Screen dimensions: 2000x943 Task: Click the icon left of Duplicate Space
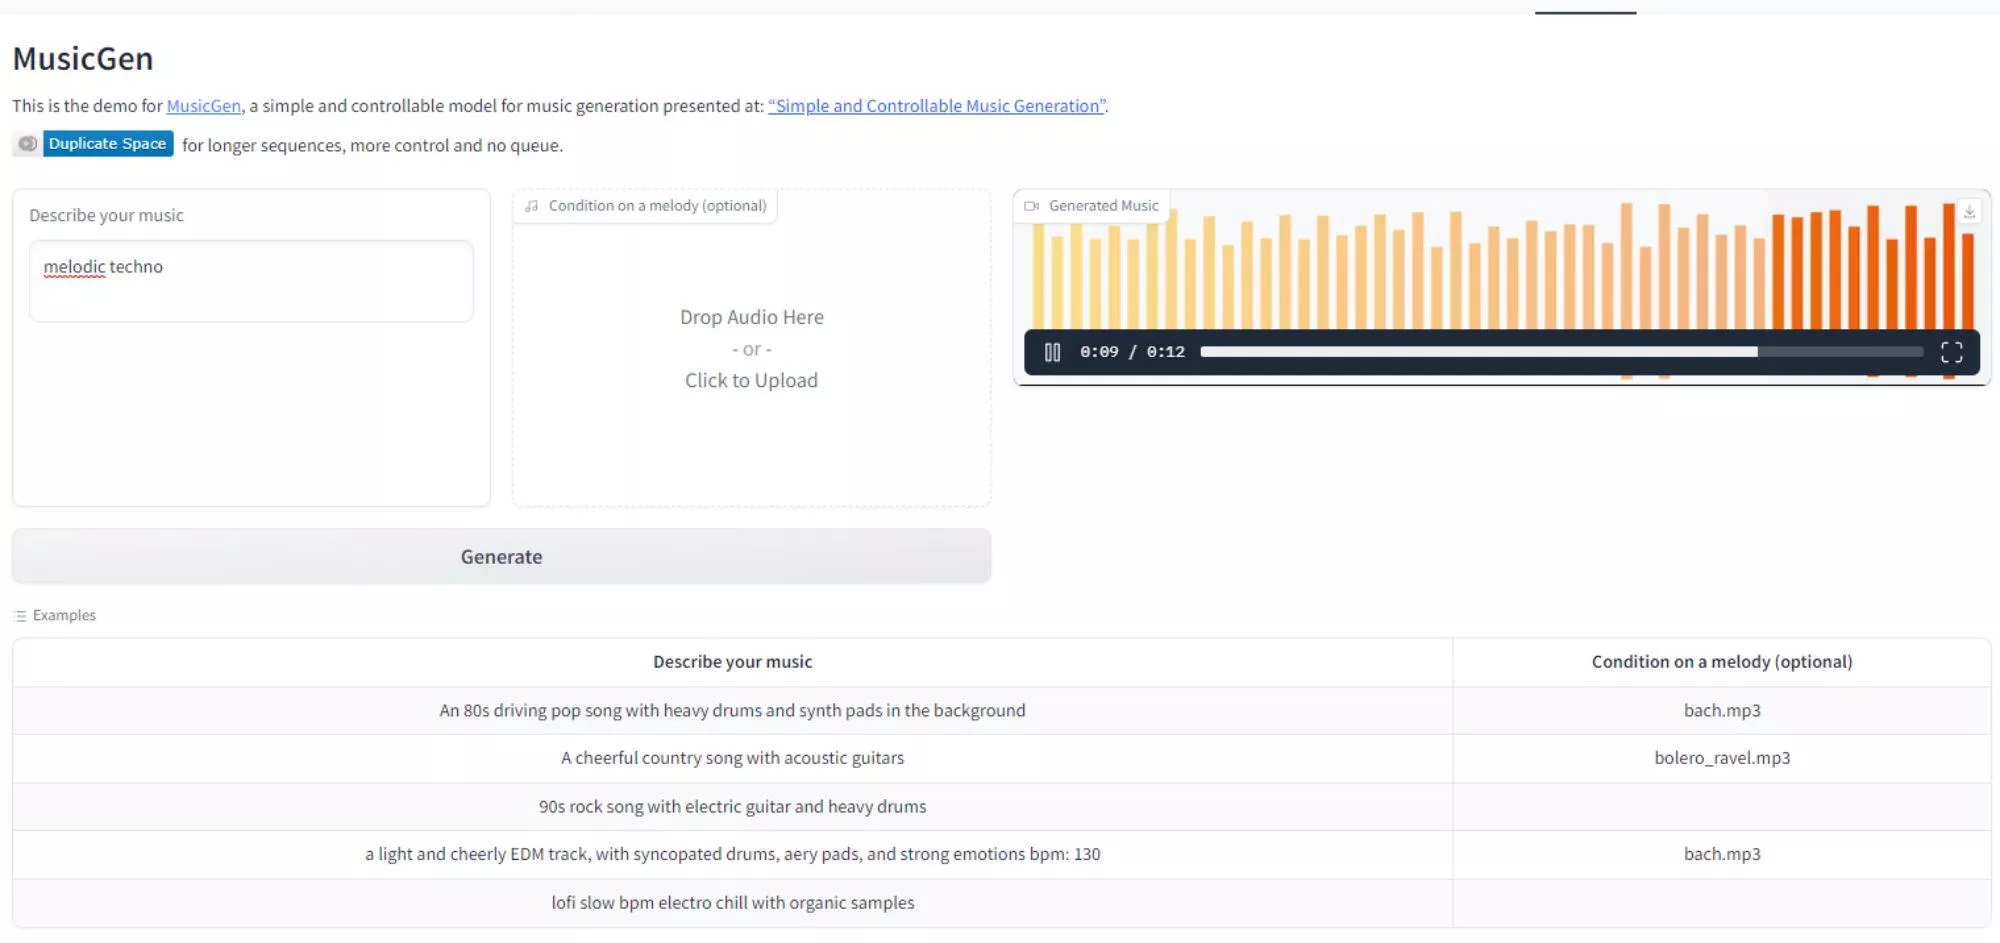pyautogui.click(x=27, y=144)
